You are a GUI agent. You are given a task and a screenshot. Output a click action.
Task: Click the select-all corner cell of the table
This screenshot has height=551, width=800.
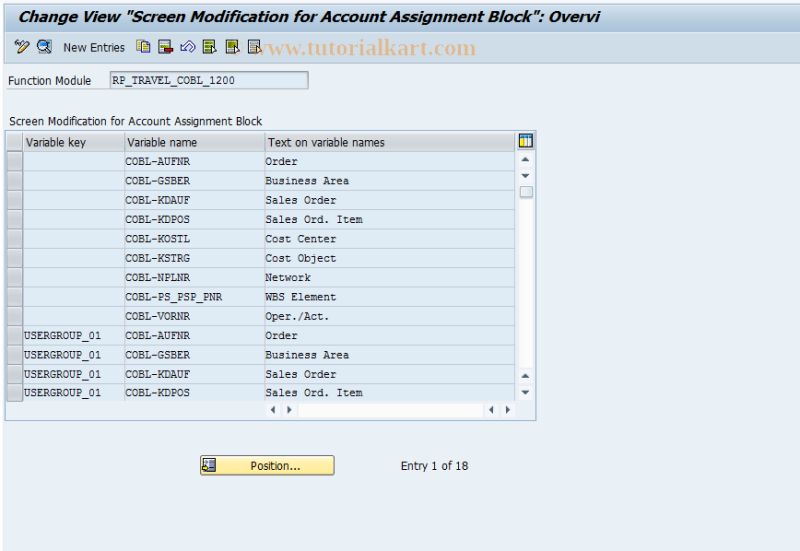tap(15, 142)
